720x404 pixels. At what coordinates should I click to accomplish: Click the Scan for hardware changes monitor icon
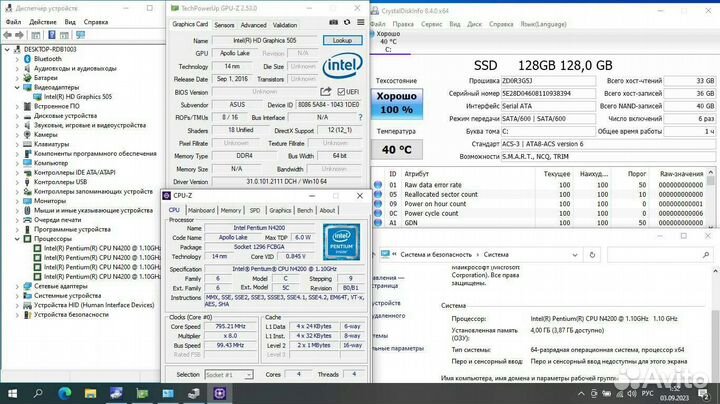pos(80,35)
